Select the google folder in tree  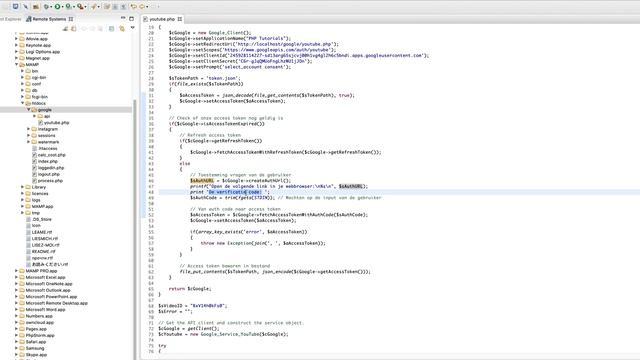click(x=44, y=110)
